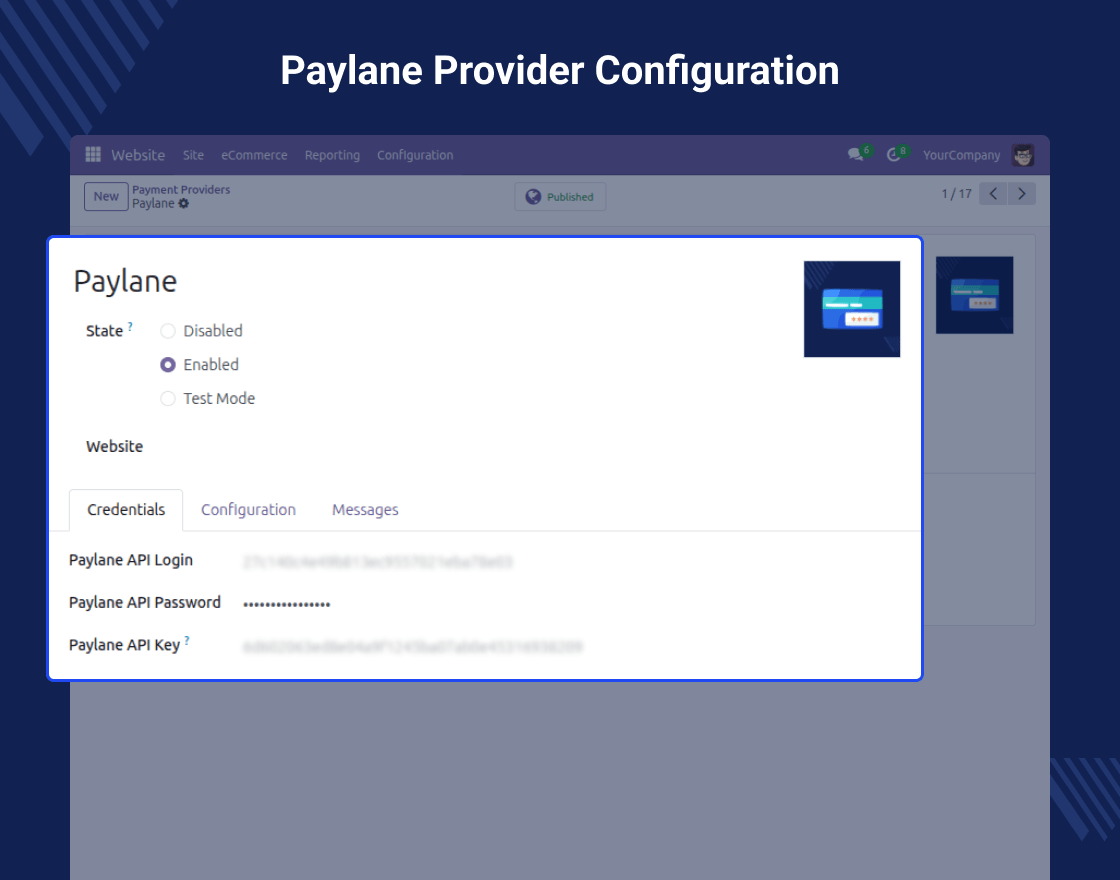Click the 1 / 17 pager counter

(x=956, y=194)
